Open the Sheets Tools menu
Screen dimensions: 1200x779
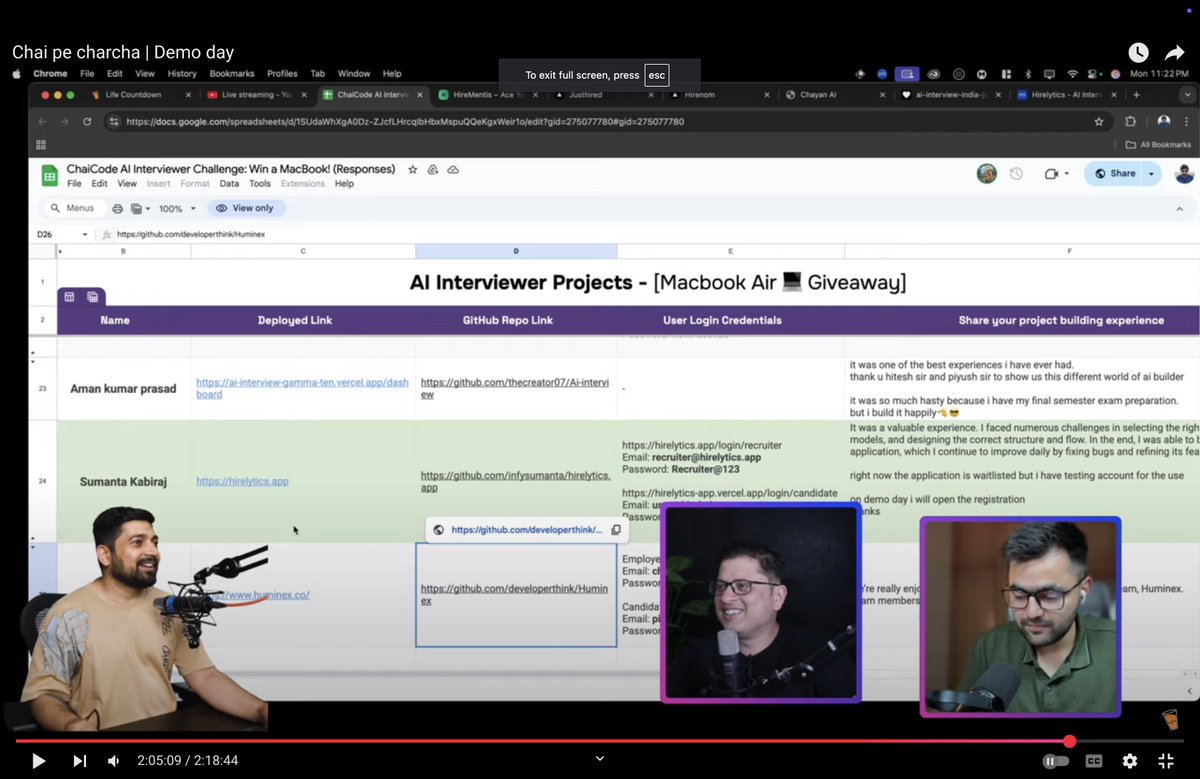(x=260, y=184)
